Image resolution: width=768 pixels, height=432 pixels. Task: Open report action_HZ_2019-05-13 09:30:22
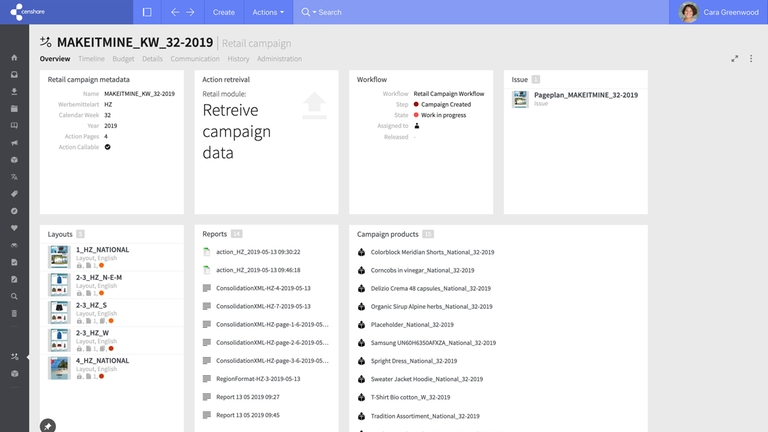(258, 252)
